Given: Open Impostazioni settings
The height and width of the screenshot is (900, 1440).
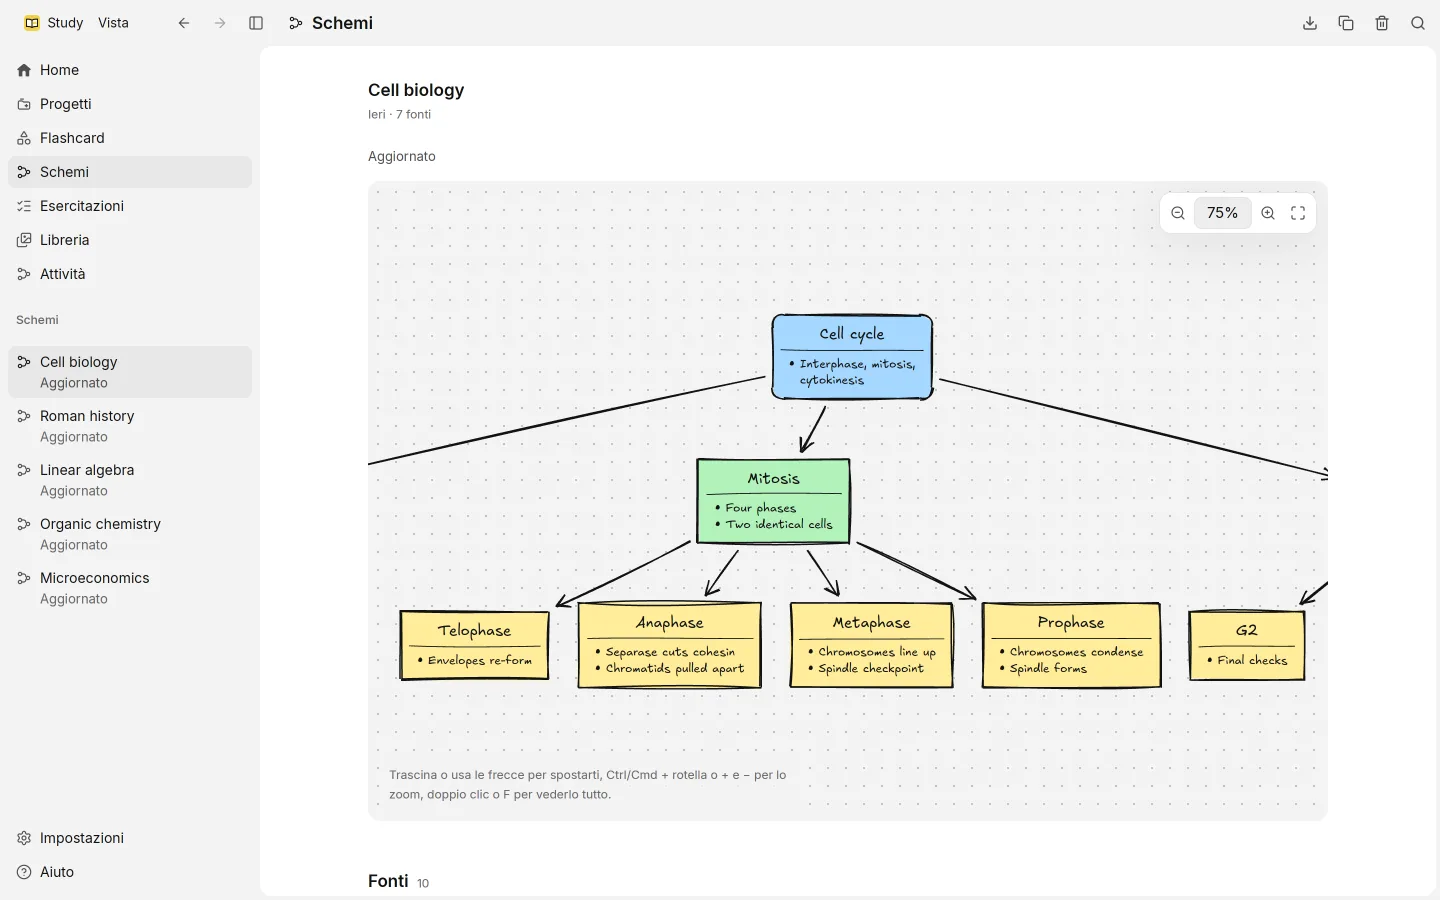Looking at the screenshot, I should pos(130,838).
